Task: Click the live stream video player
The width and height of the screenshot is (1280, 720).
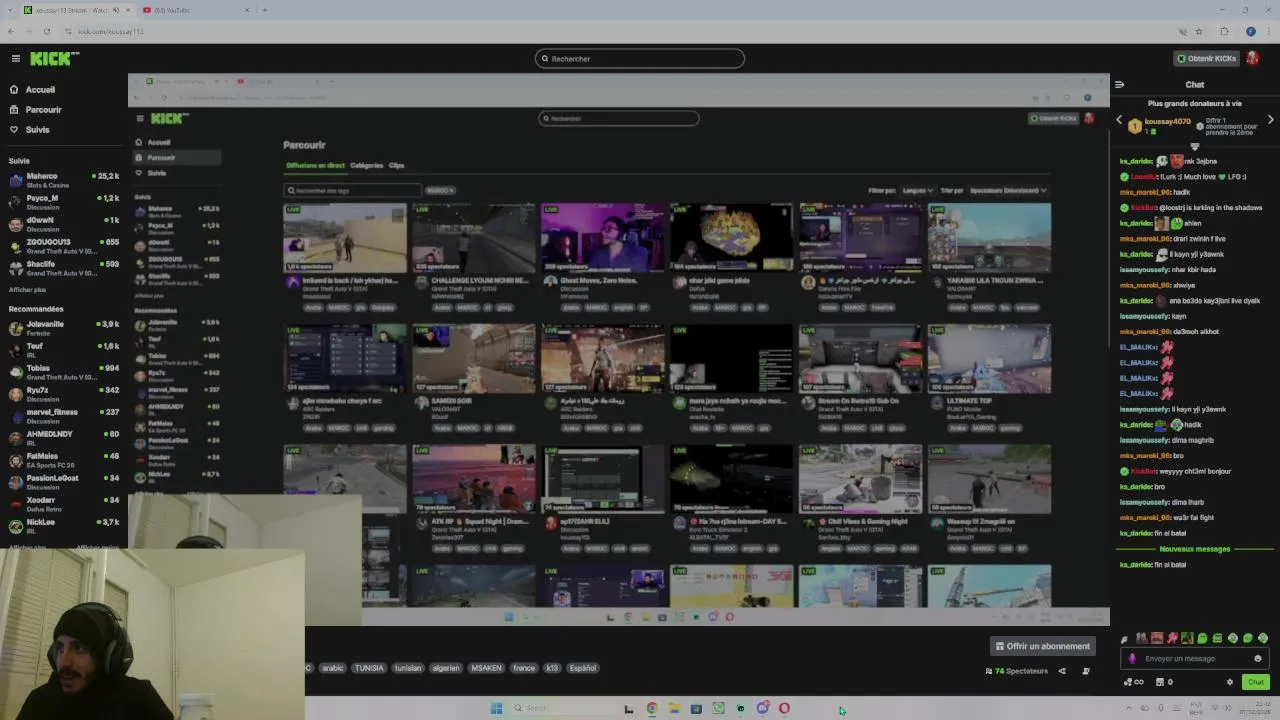Action: pos(618,350)
